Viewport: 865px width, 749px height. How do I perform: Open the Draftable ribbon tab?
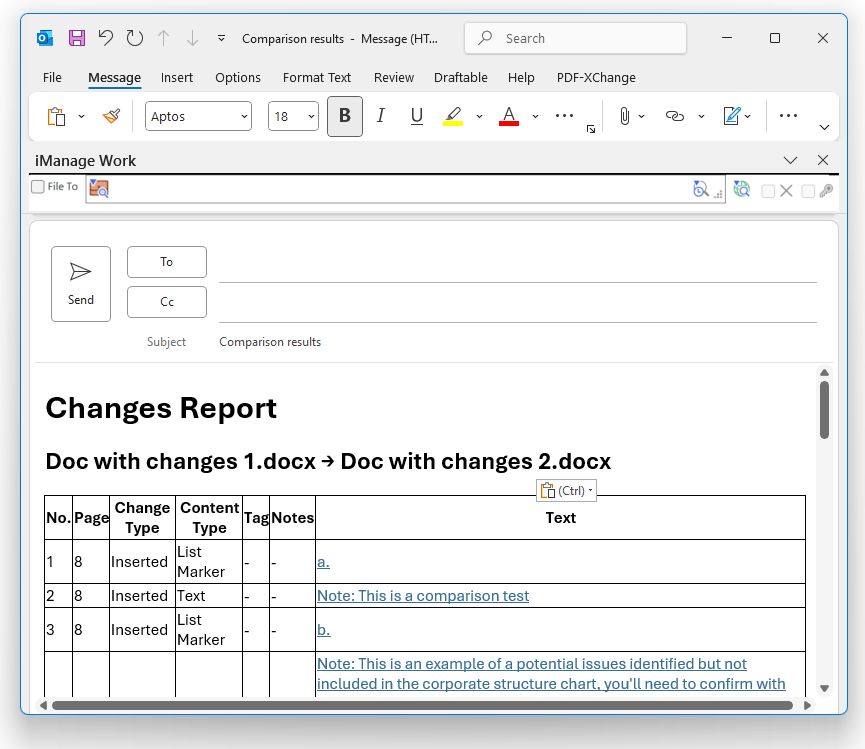click(461, 78)
